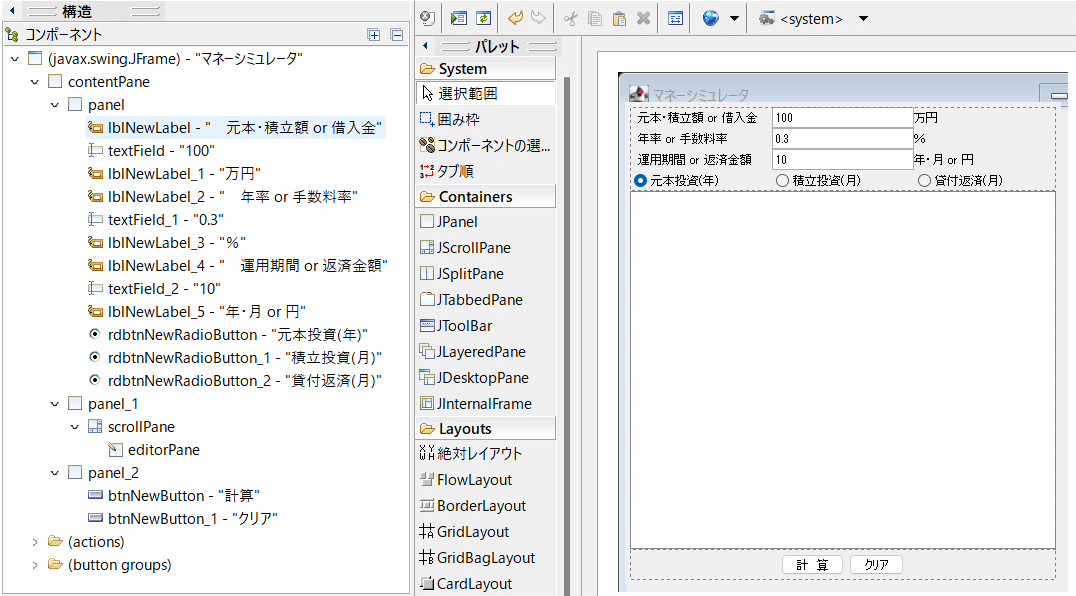
Task: Click the Test/Preview GUI toolbar icon
Action: point(458,19)
